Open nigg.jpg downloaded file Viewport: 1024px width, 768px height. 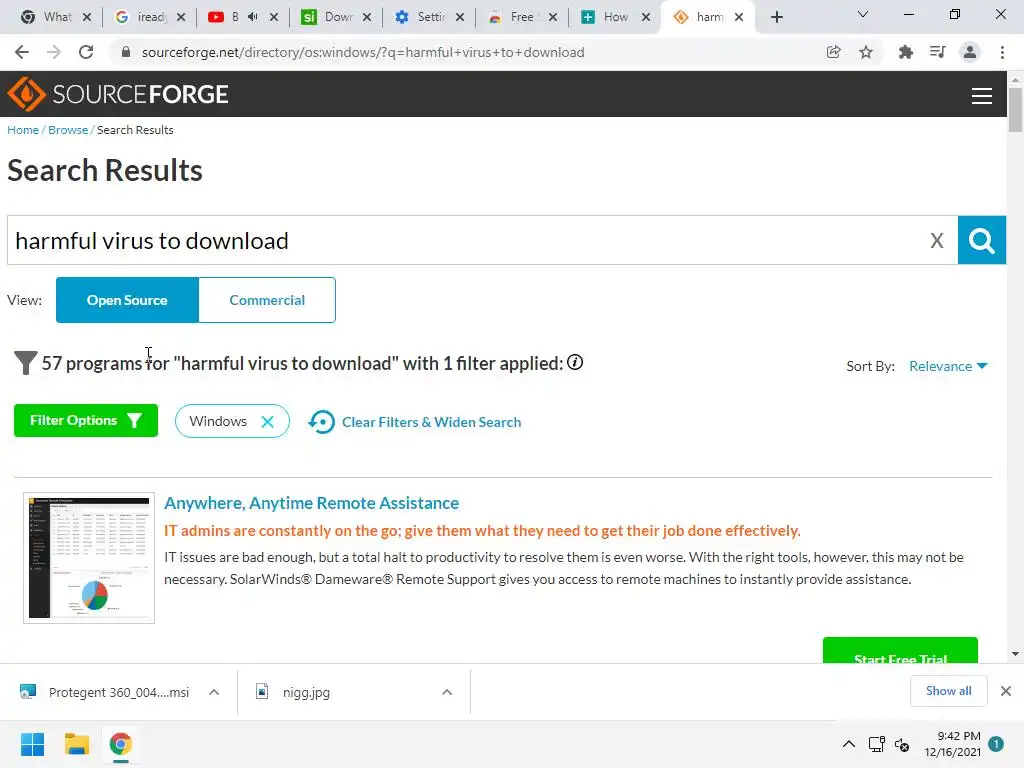click(x=307, y=692)
